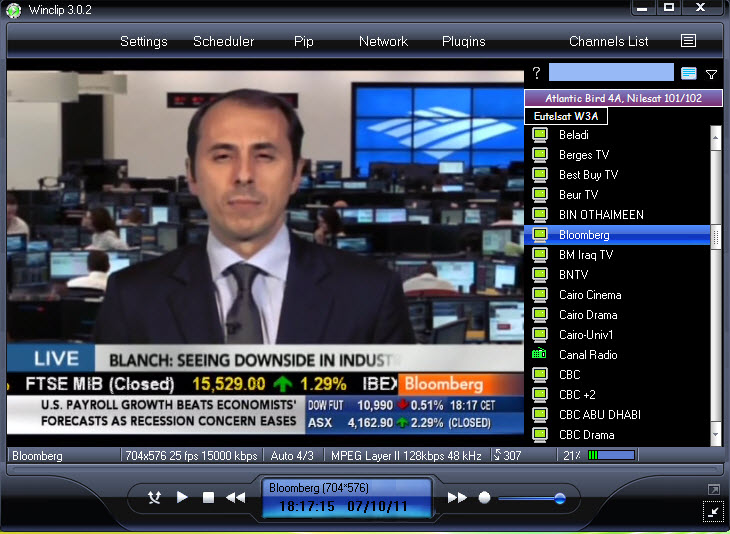The width and height of the screenshot is (730, 534).
Task: Click the Winclip application logo icon
Action: coord(14,10)
